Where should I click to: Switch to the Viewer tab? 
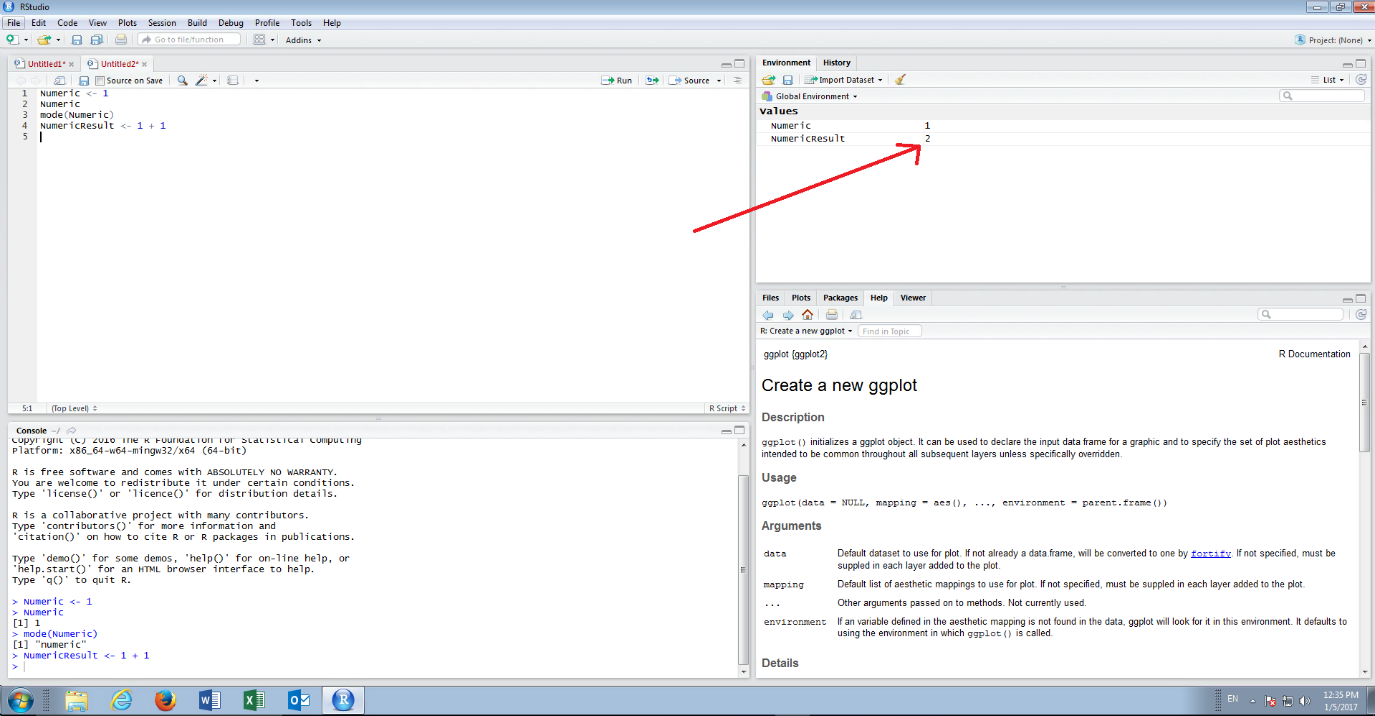(x=913, y=298)
